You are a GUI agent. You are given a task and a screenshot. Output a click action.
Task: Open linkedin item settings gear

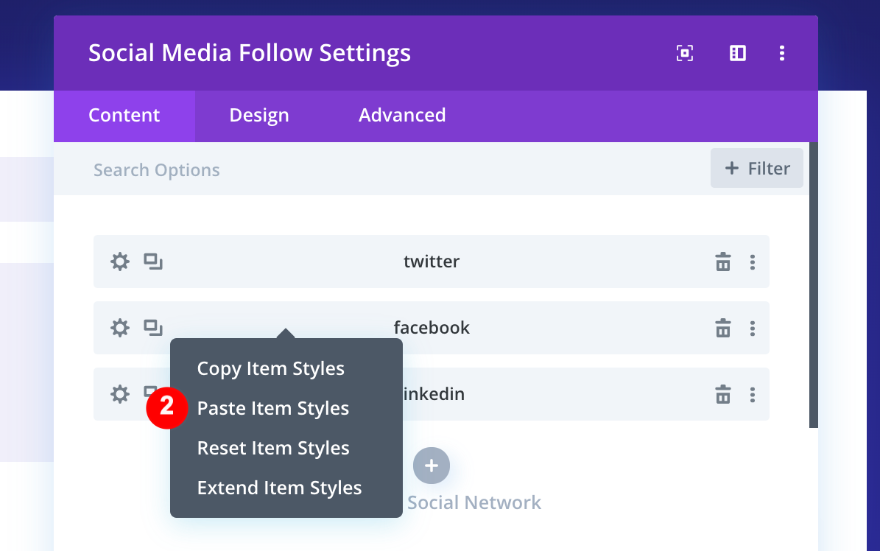[x=120, y=394]
